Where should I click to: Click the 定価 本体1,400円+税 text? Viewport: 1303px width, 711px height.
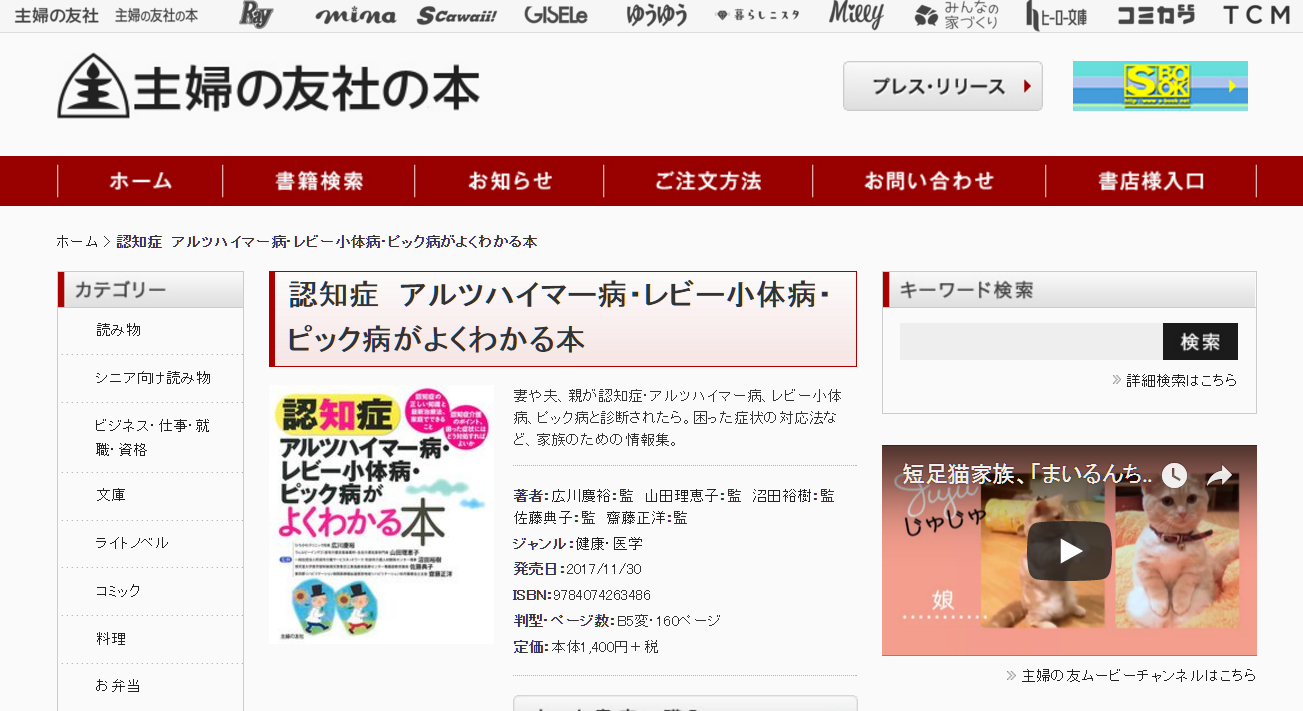pos(586,647)
